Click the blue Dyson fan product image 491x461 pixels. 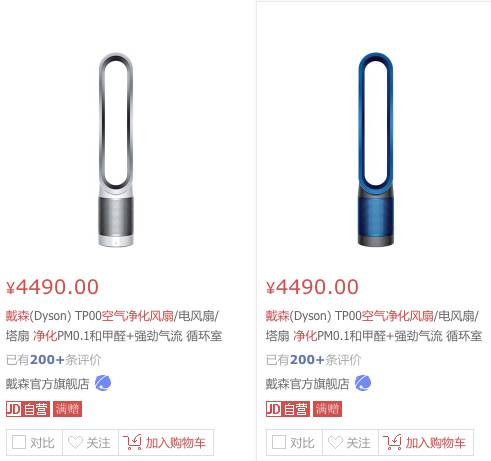tap(375, 150)
